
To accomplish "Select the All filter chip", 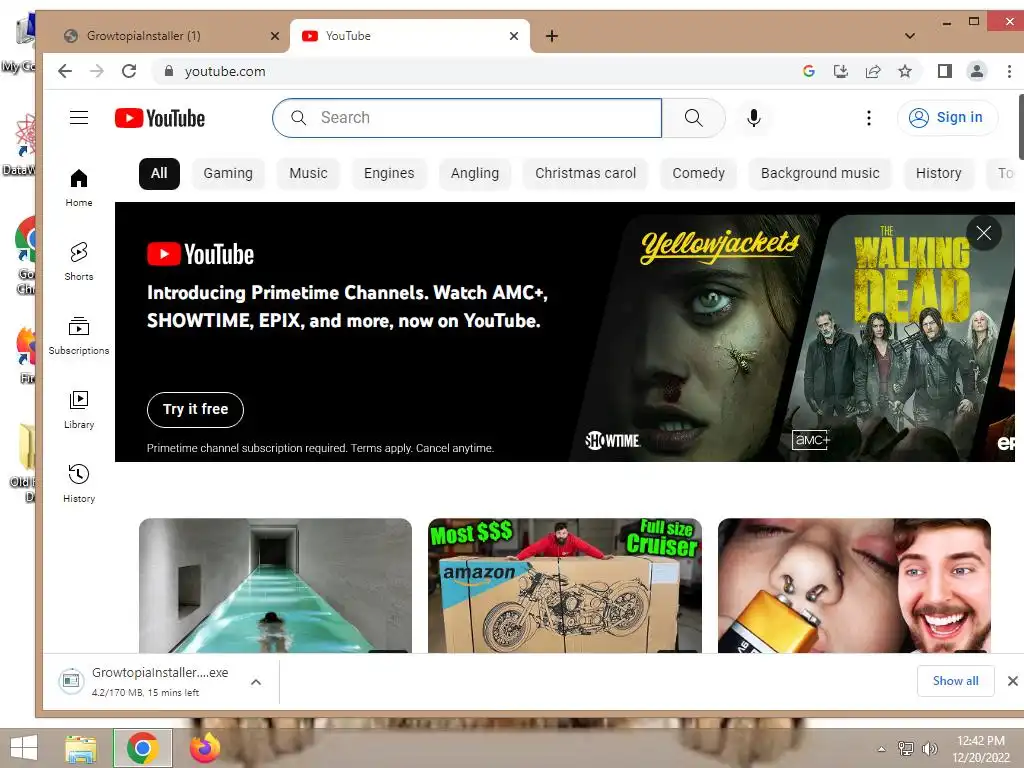I will click(x=159, y=174).
